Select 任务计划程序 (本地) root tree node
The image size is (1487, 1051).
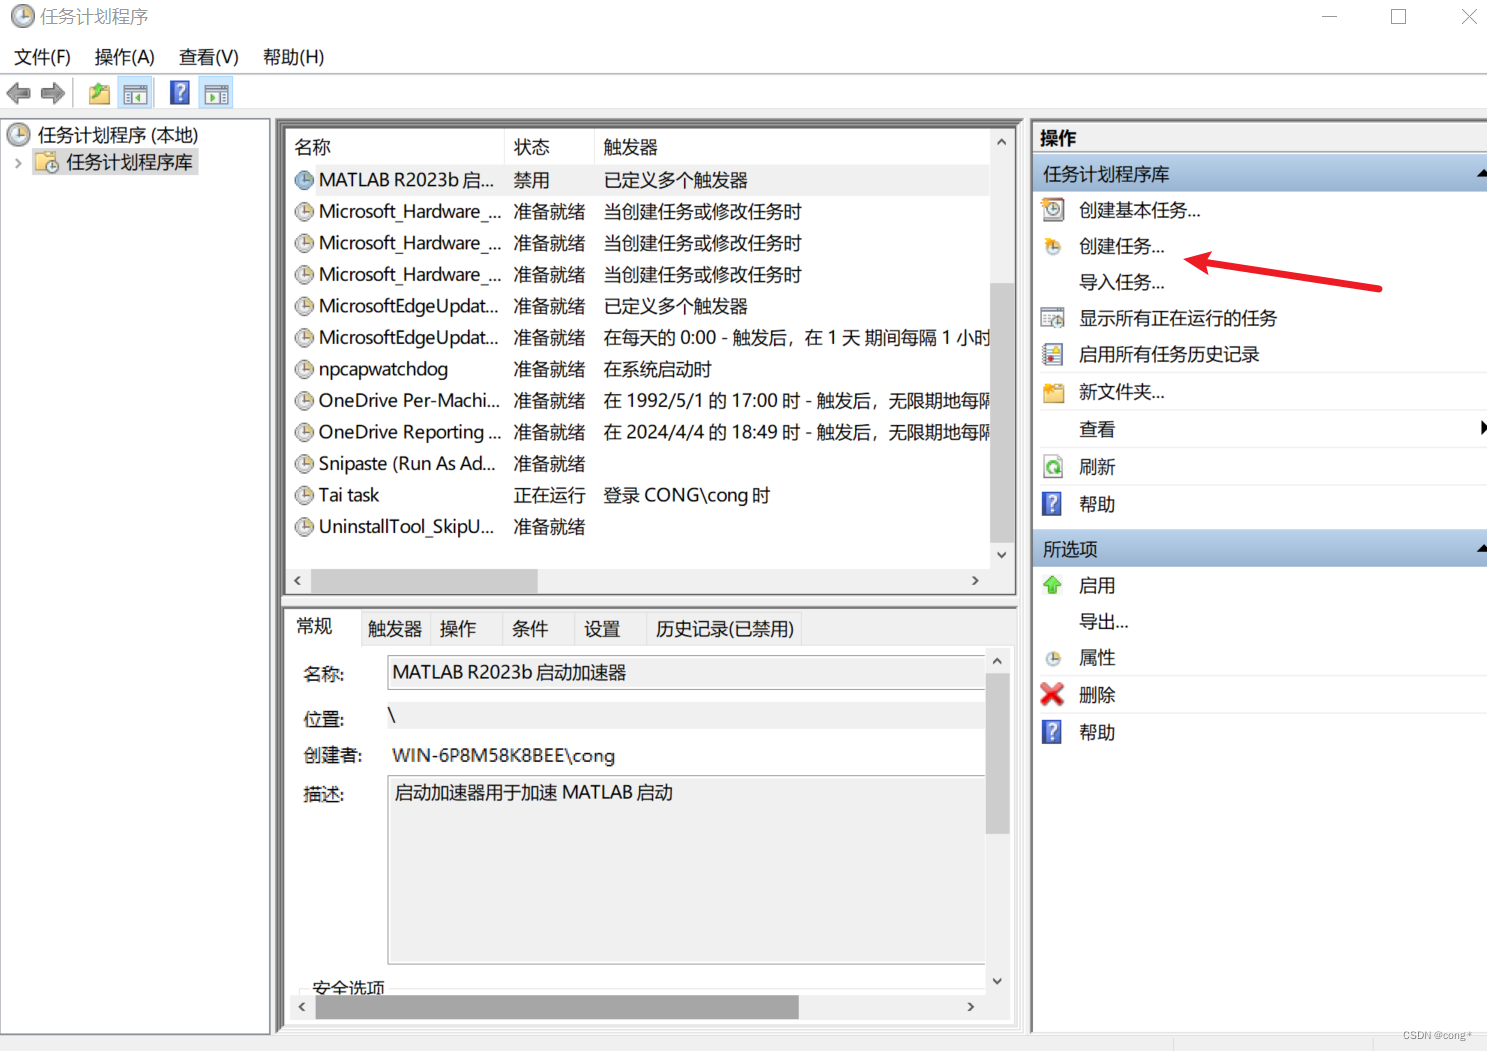point(117,135)
